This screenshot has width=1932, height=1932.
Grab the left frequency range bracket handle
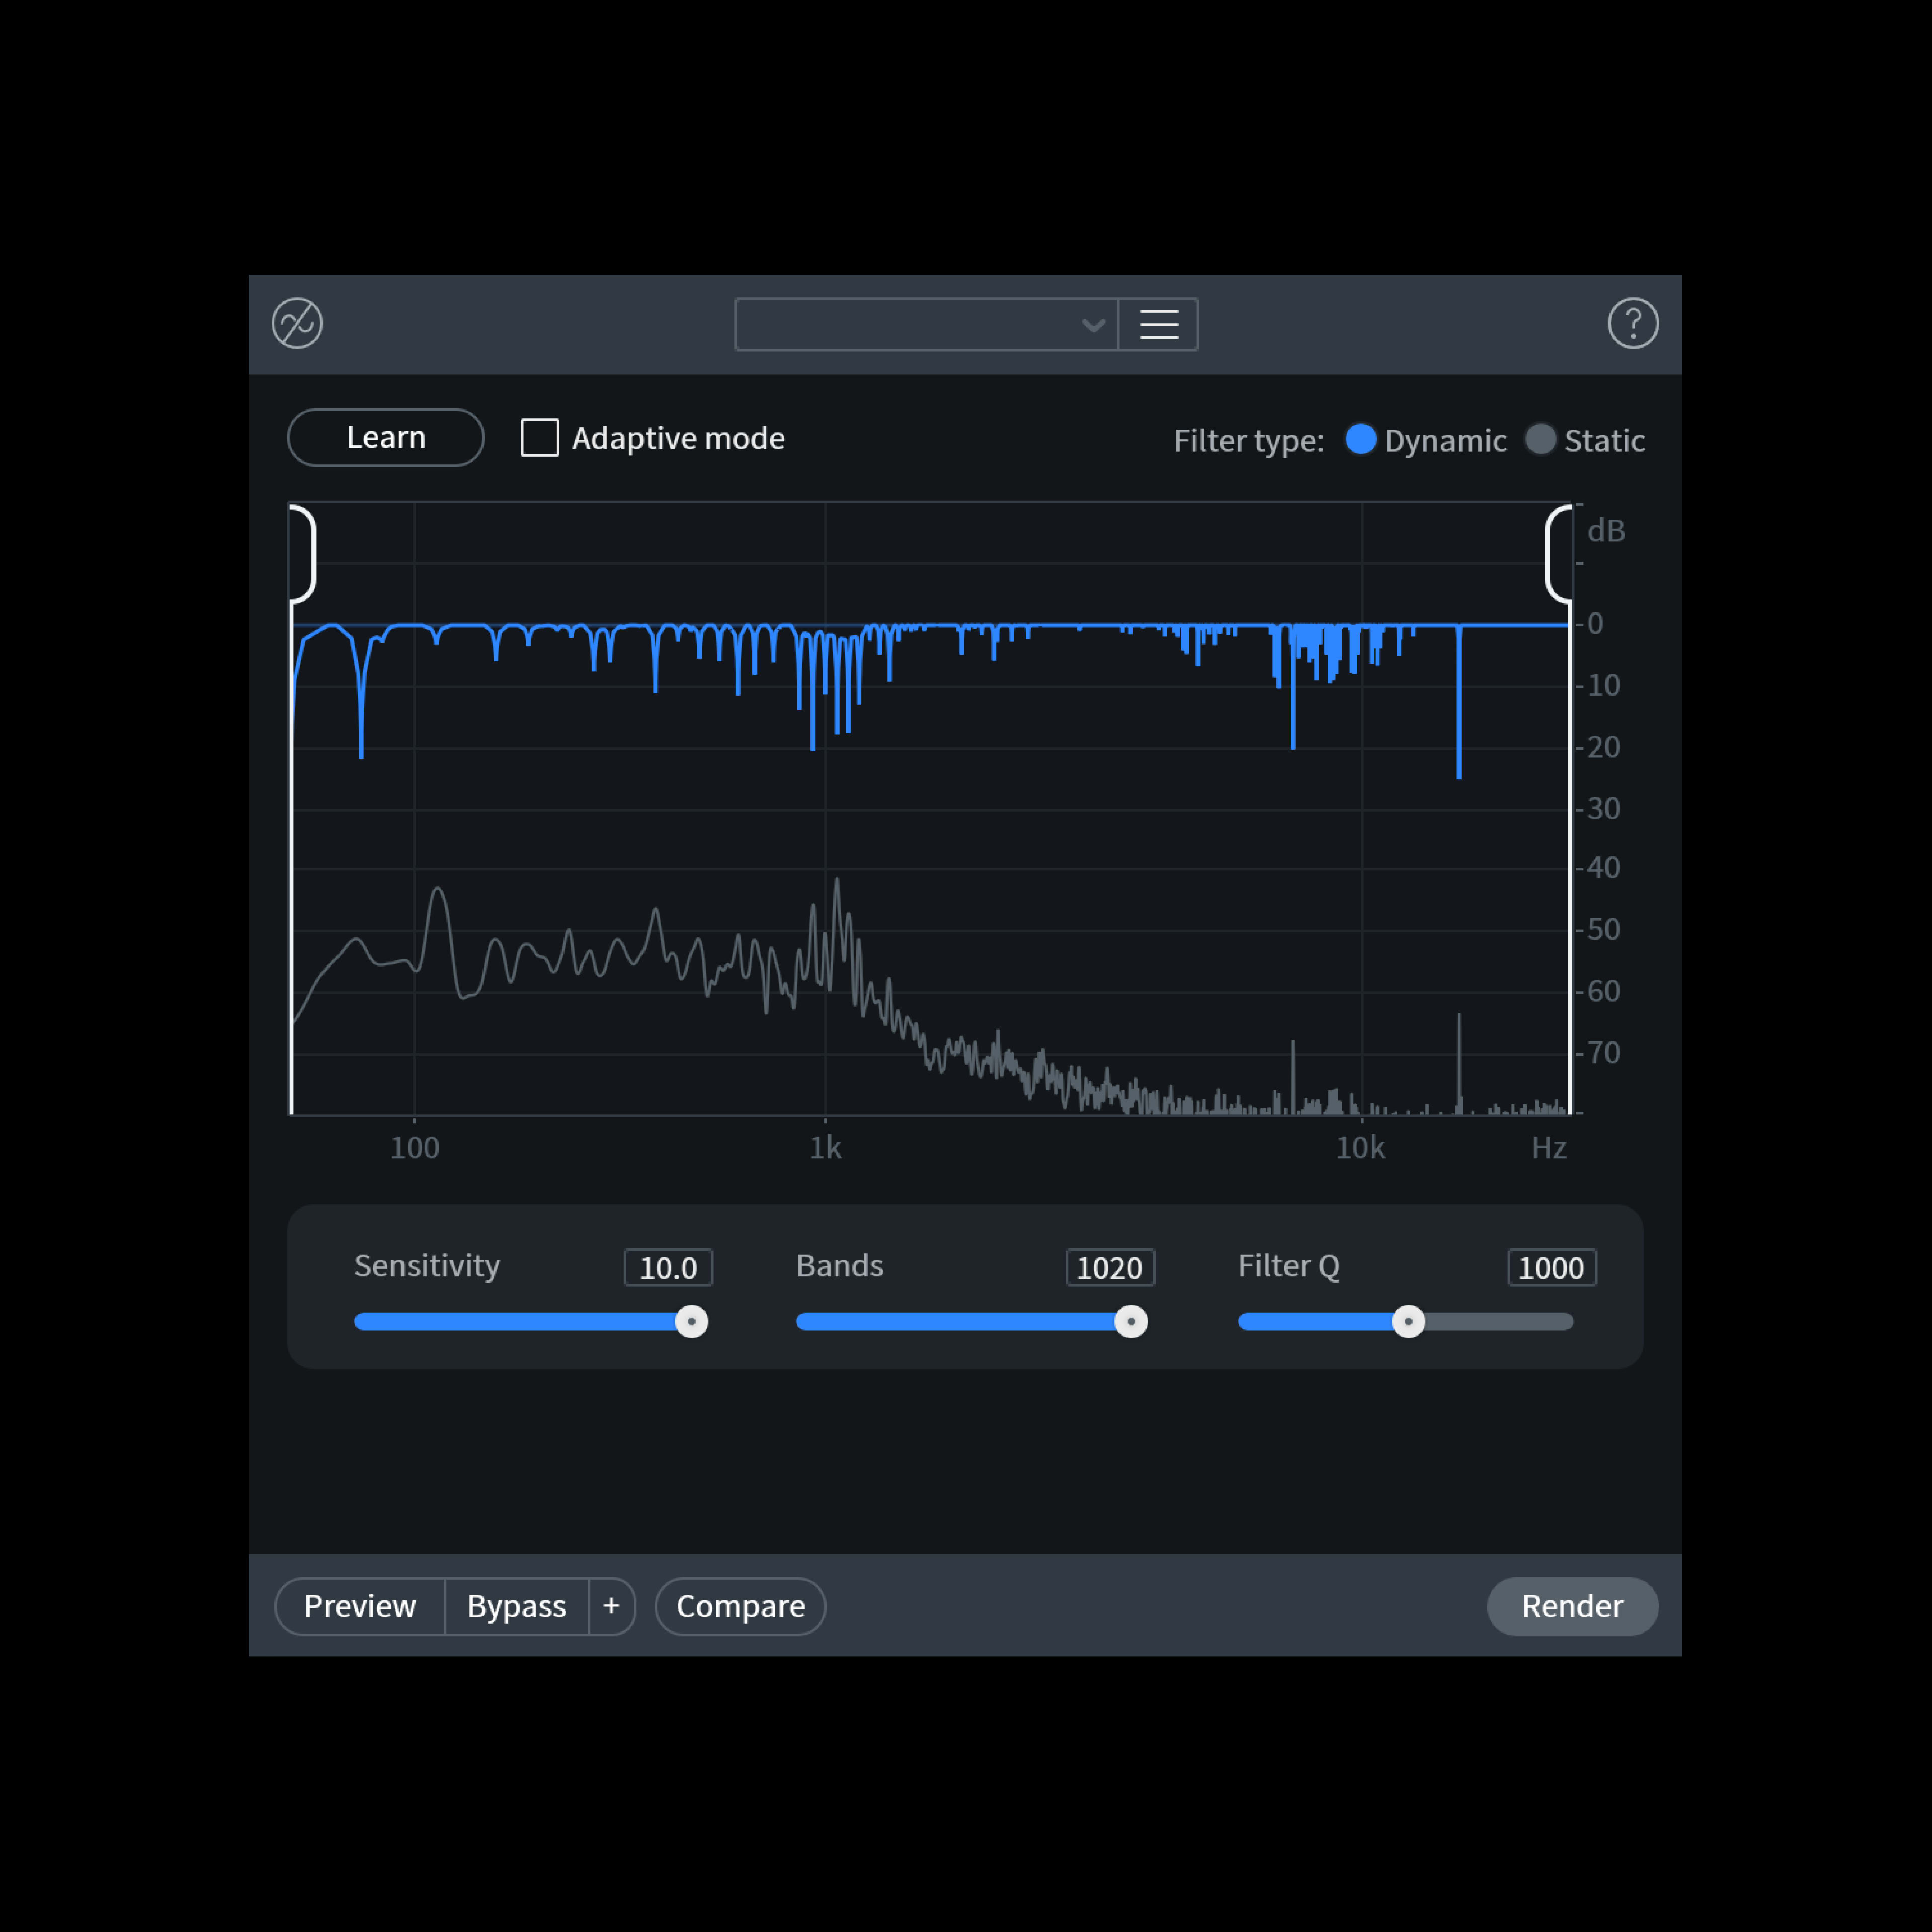(304, 553)
